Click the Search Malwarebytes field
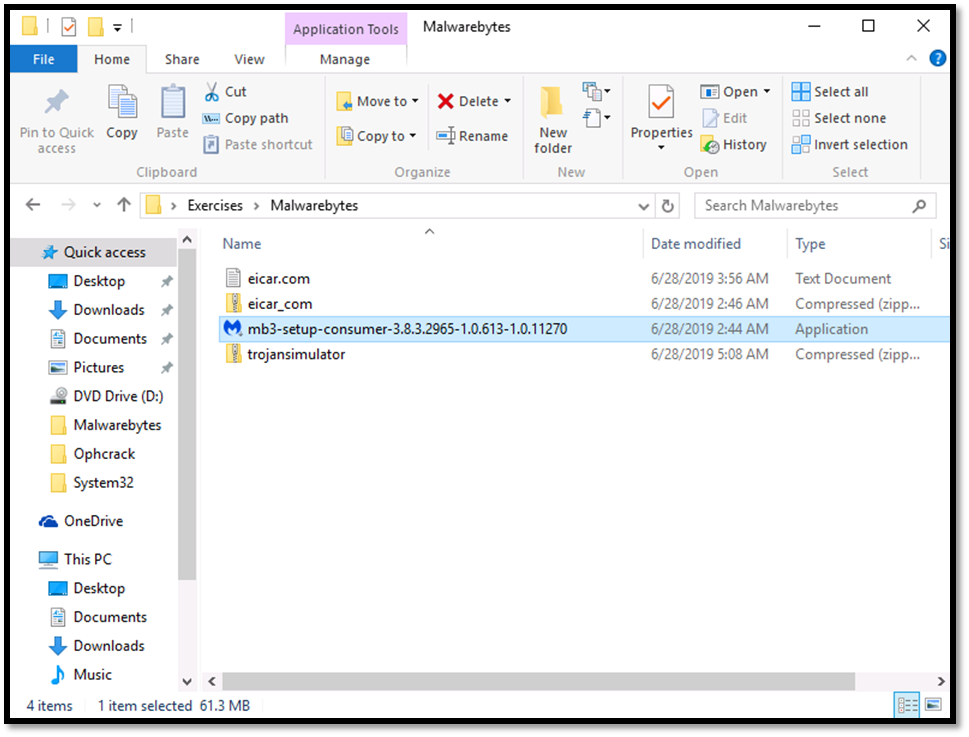This screenshot has height=737, width=969. (x=815, y=206)
